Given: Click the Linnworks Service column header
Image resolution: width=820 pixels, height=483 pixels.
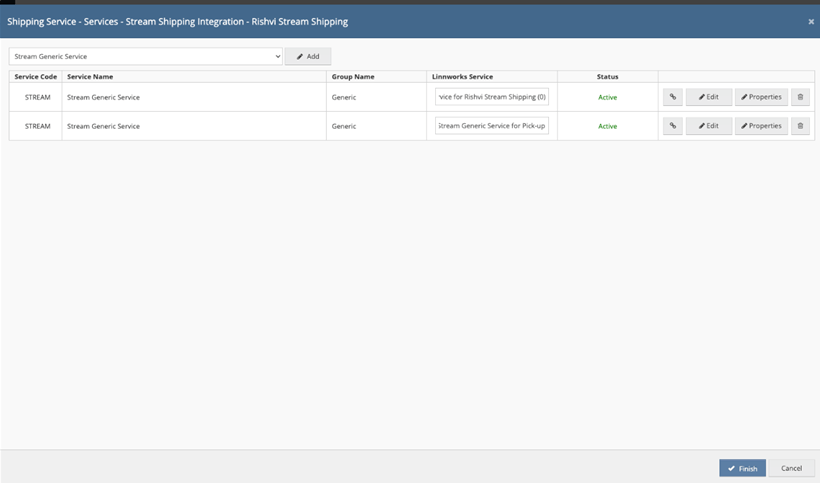Looking at the screenshot, I should (462, 77).
